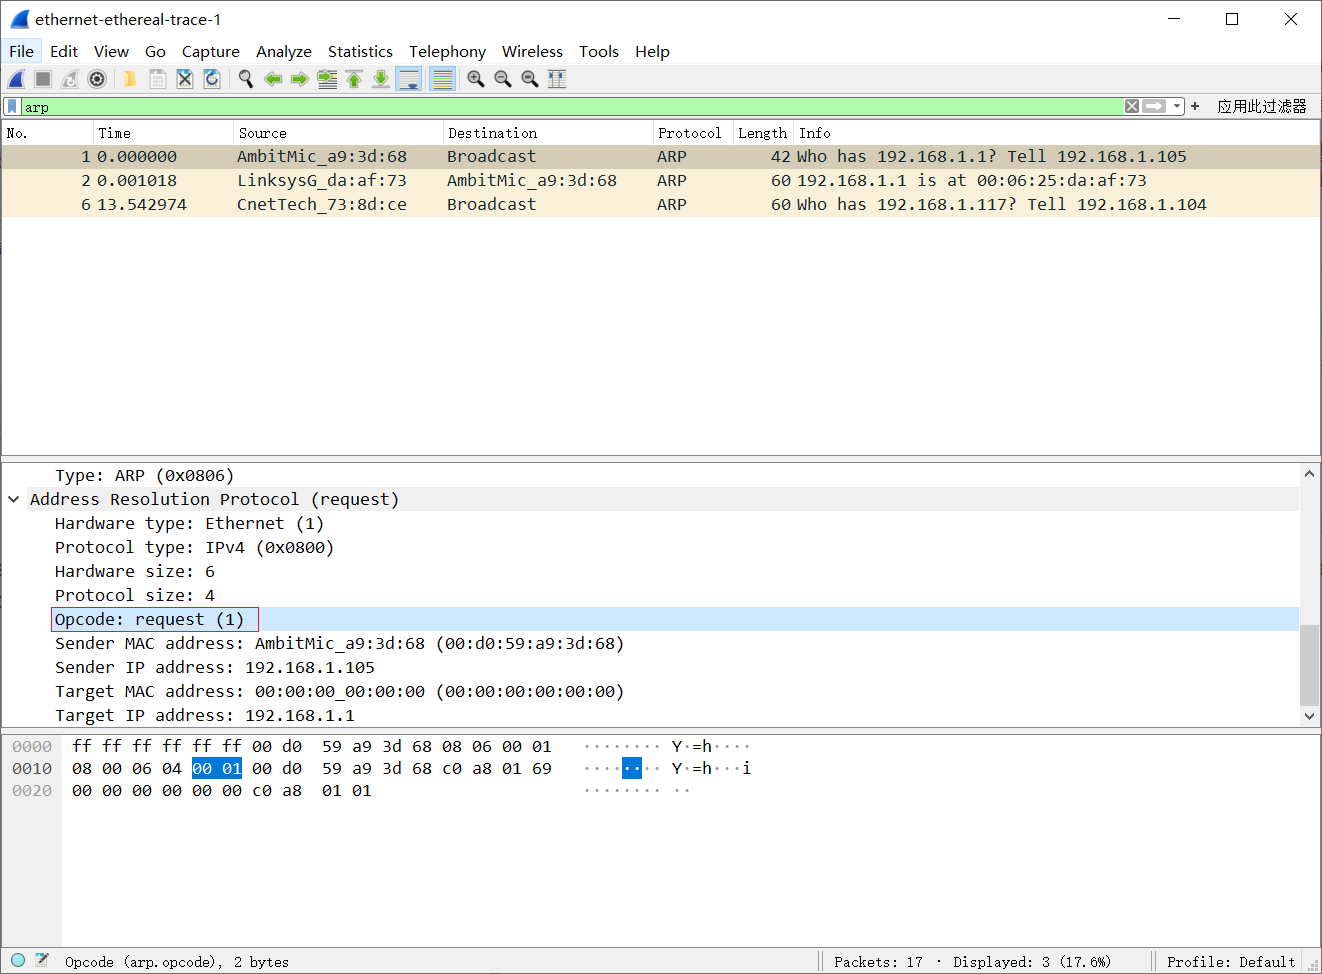The image size is (1322, 974).
Task: Sort packets by the Protocol column header
Action: pos(694,133)
